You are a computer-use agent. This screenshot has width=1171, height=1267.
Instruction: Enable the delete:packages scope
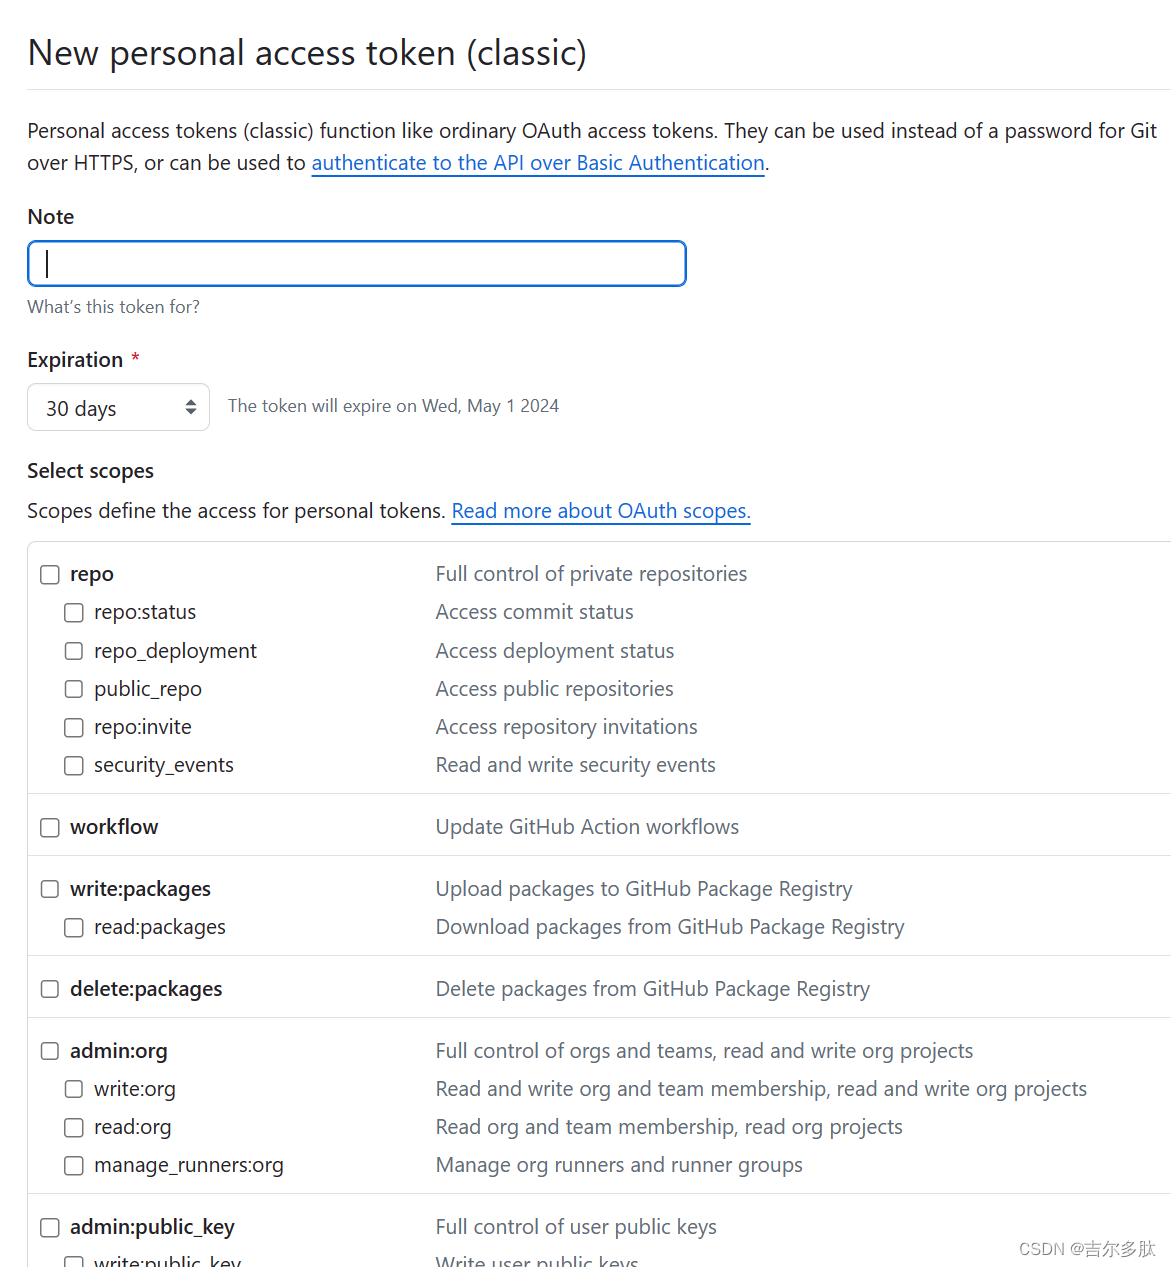[x=50, y=989]
